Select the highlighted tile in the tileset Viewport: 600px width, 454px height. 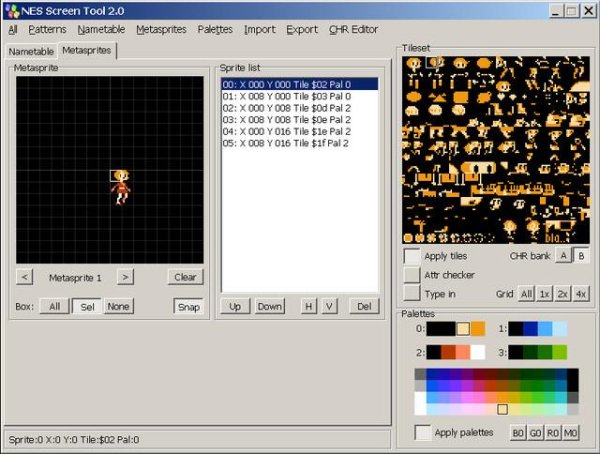[432, 62]
